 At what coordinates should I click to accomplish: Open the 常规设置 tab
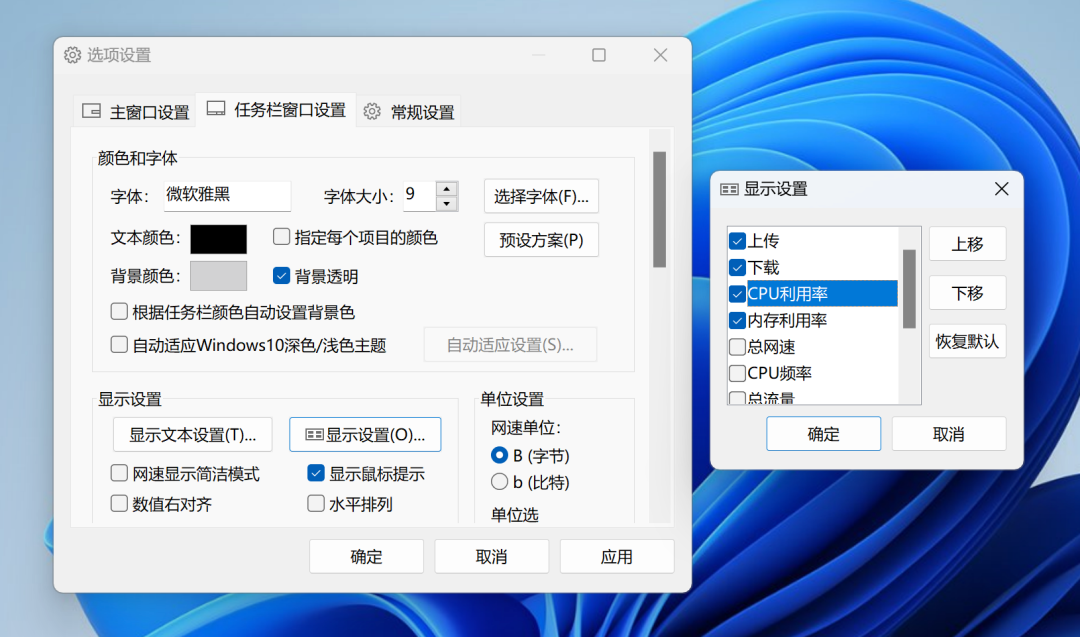(408, 112)
